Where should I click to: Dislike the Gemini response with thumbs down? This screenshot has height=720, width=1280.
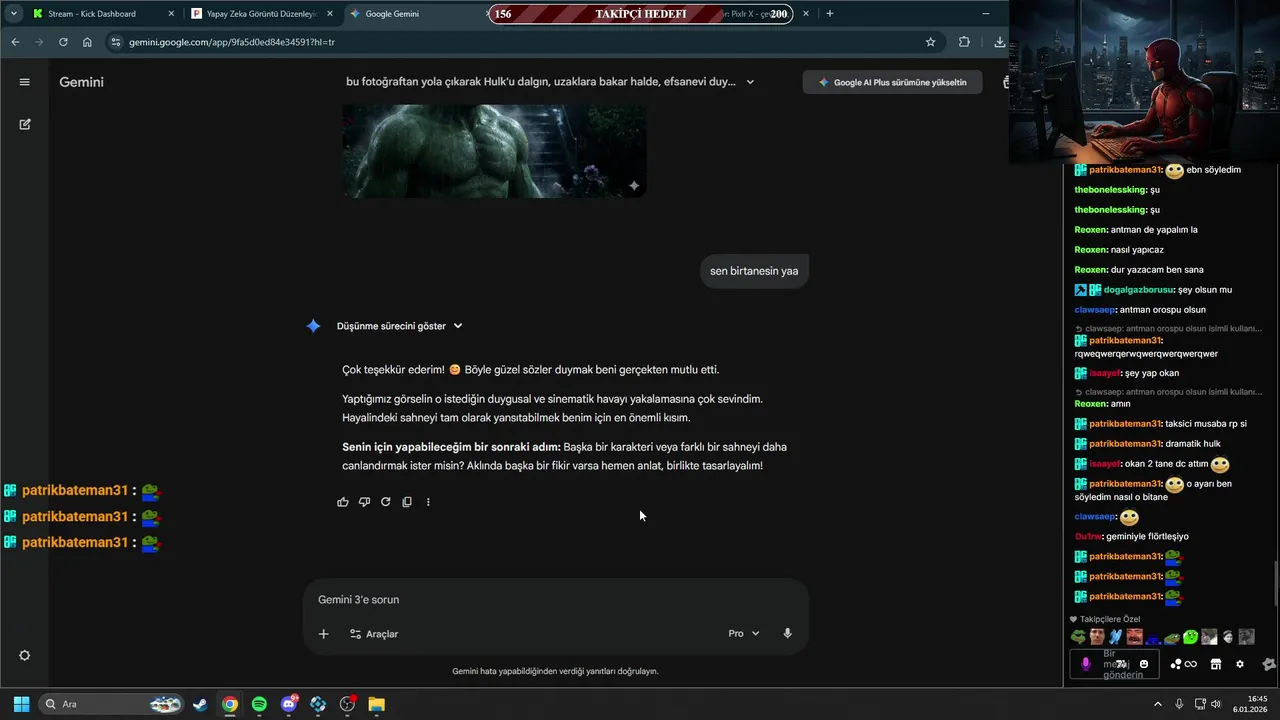click(364, 502)
